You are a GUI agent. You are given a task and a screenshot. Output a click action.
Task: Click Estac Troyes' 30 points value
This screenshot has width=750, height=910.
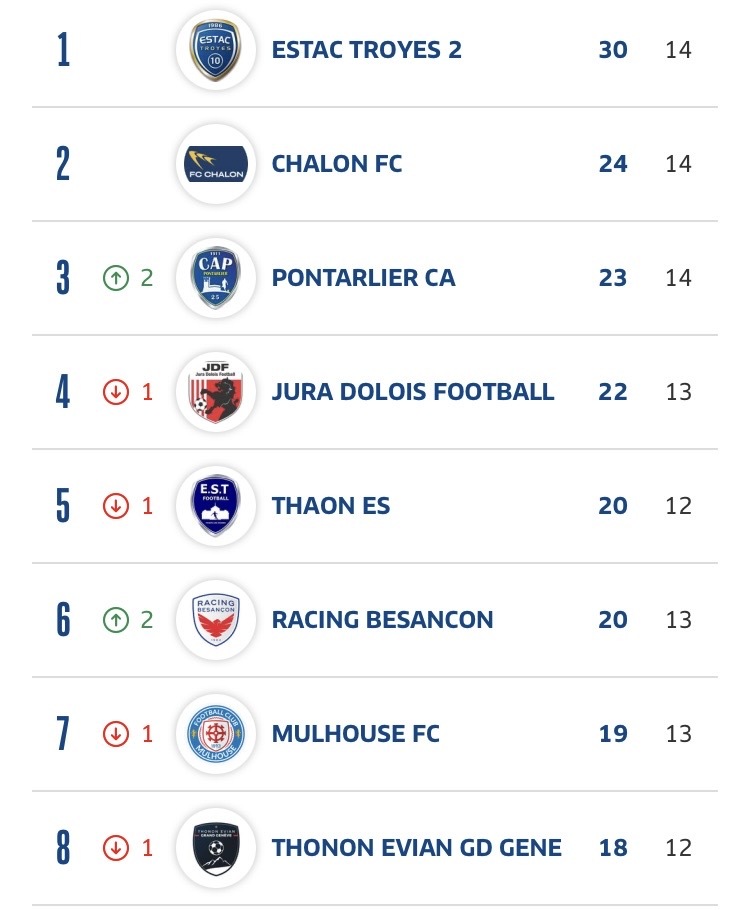point(613,50)
